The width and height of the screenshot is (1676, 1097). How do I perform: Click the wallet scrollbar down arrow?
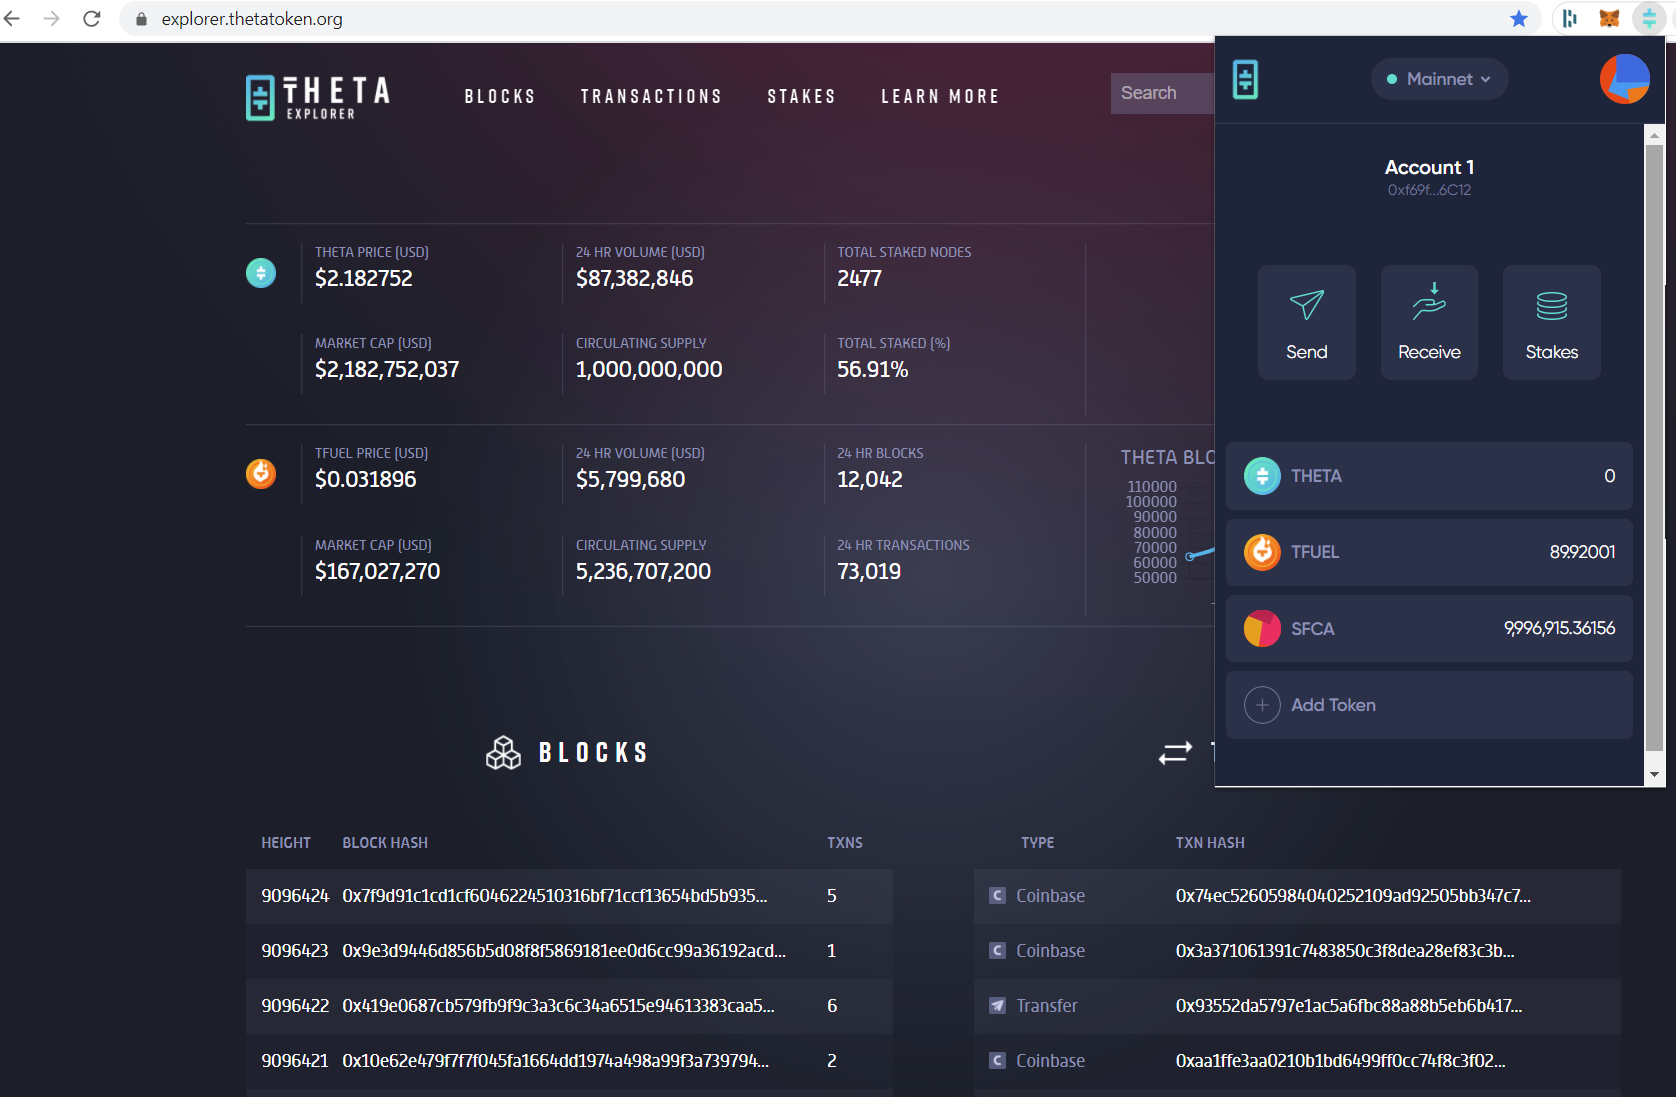[x=1654, y=774]
